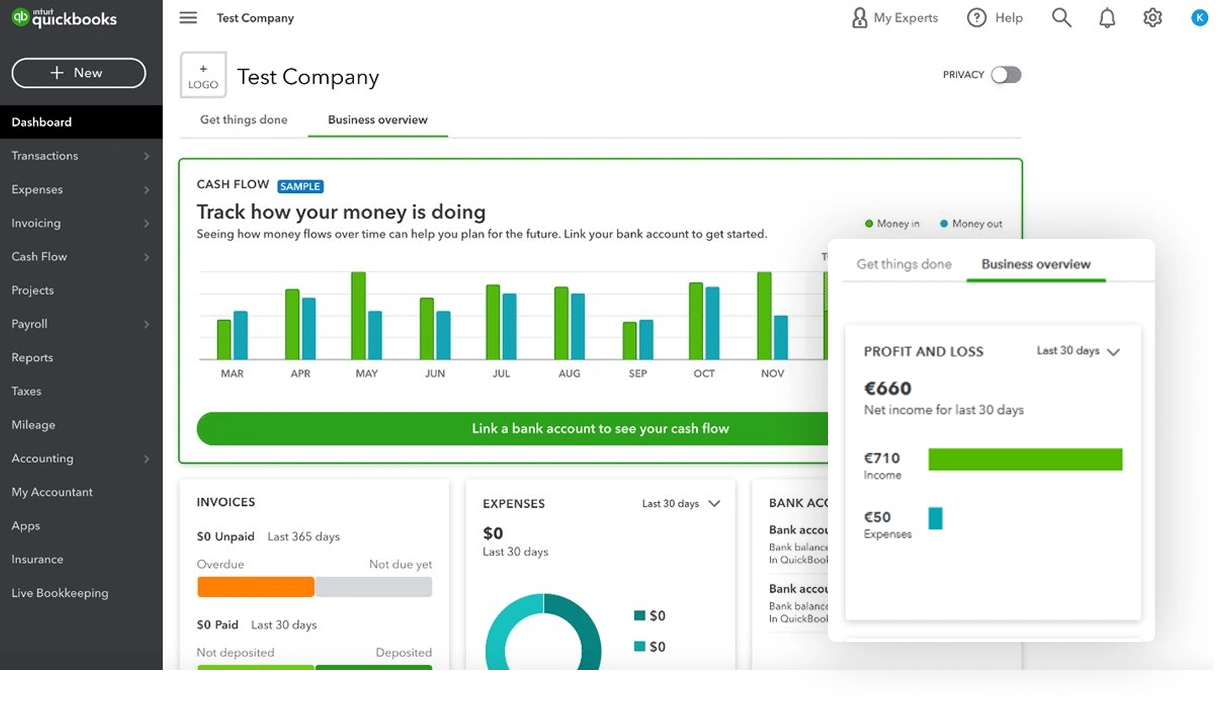Open Projects in the sidebar
The width and height of the screenshot is (1222, 713).
point(33,290)
